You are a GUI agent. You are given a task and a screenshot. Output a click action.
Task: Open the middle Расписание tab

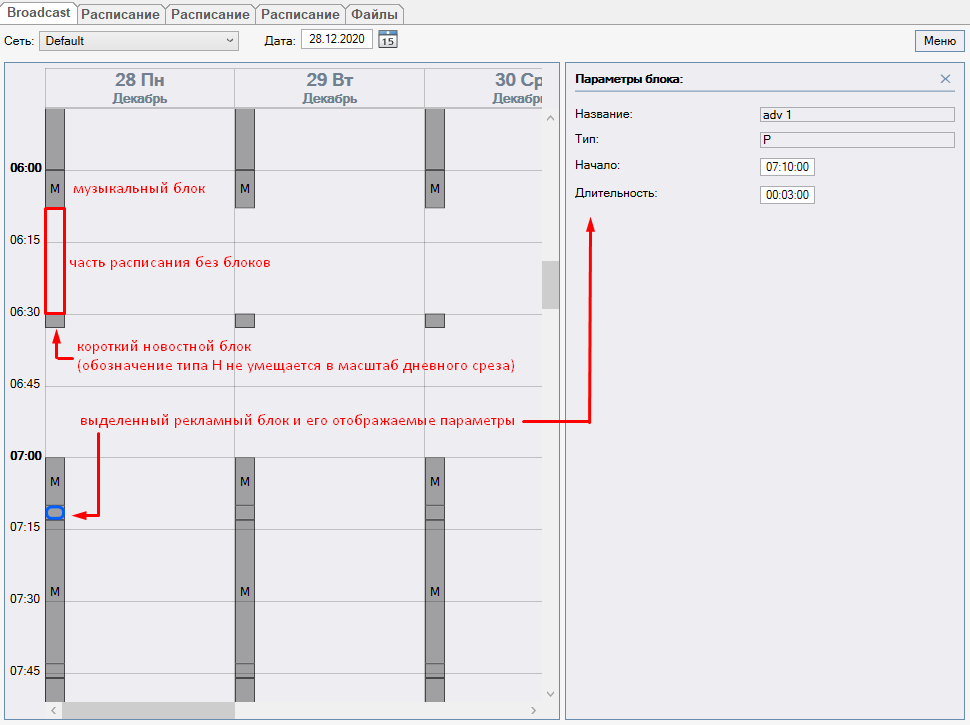[x=210, y=14]
